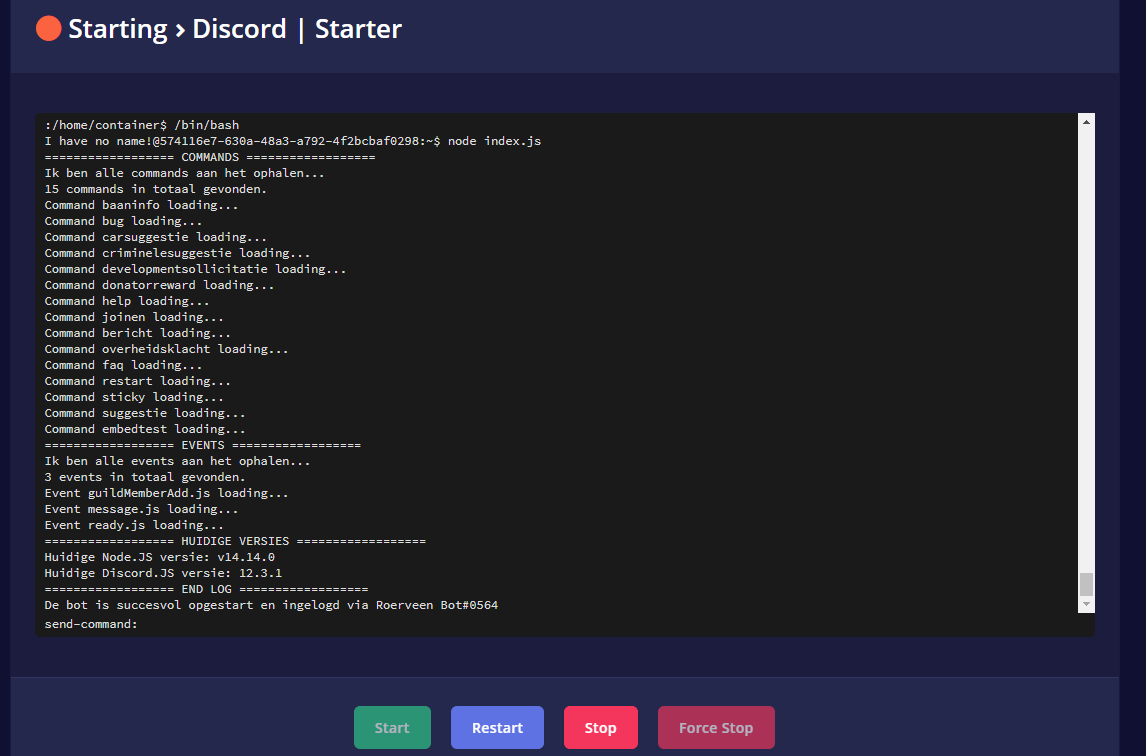
Task: Click the Force Stop button
Action: [716, 727]
